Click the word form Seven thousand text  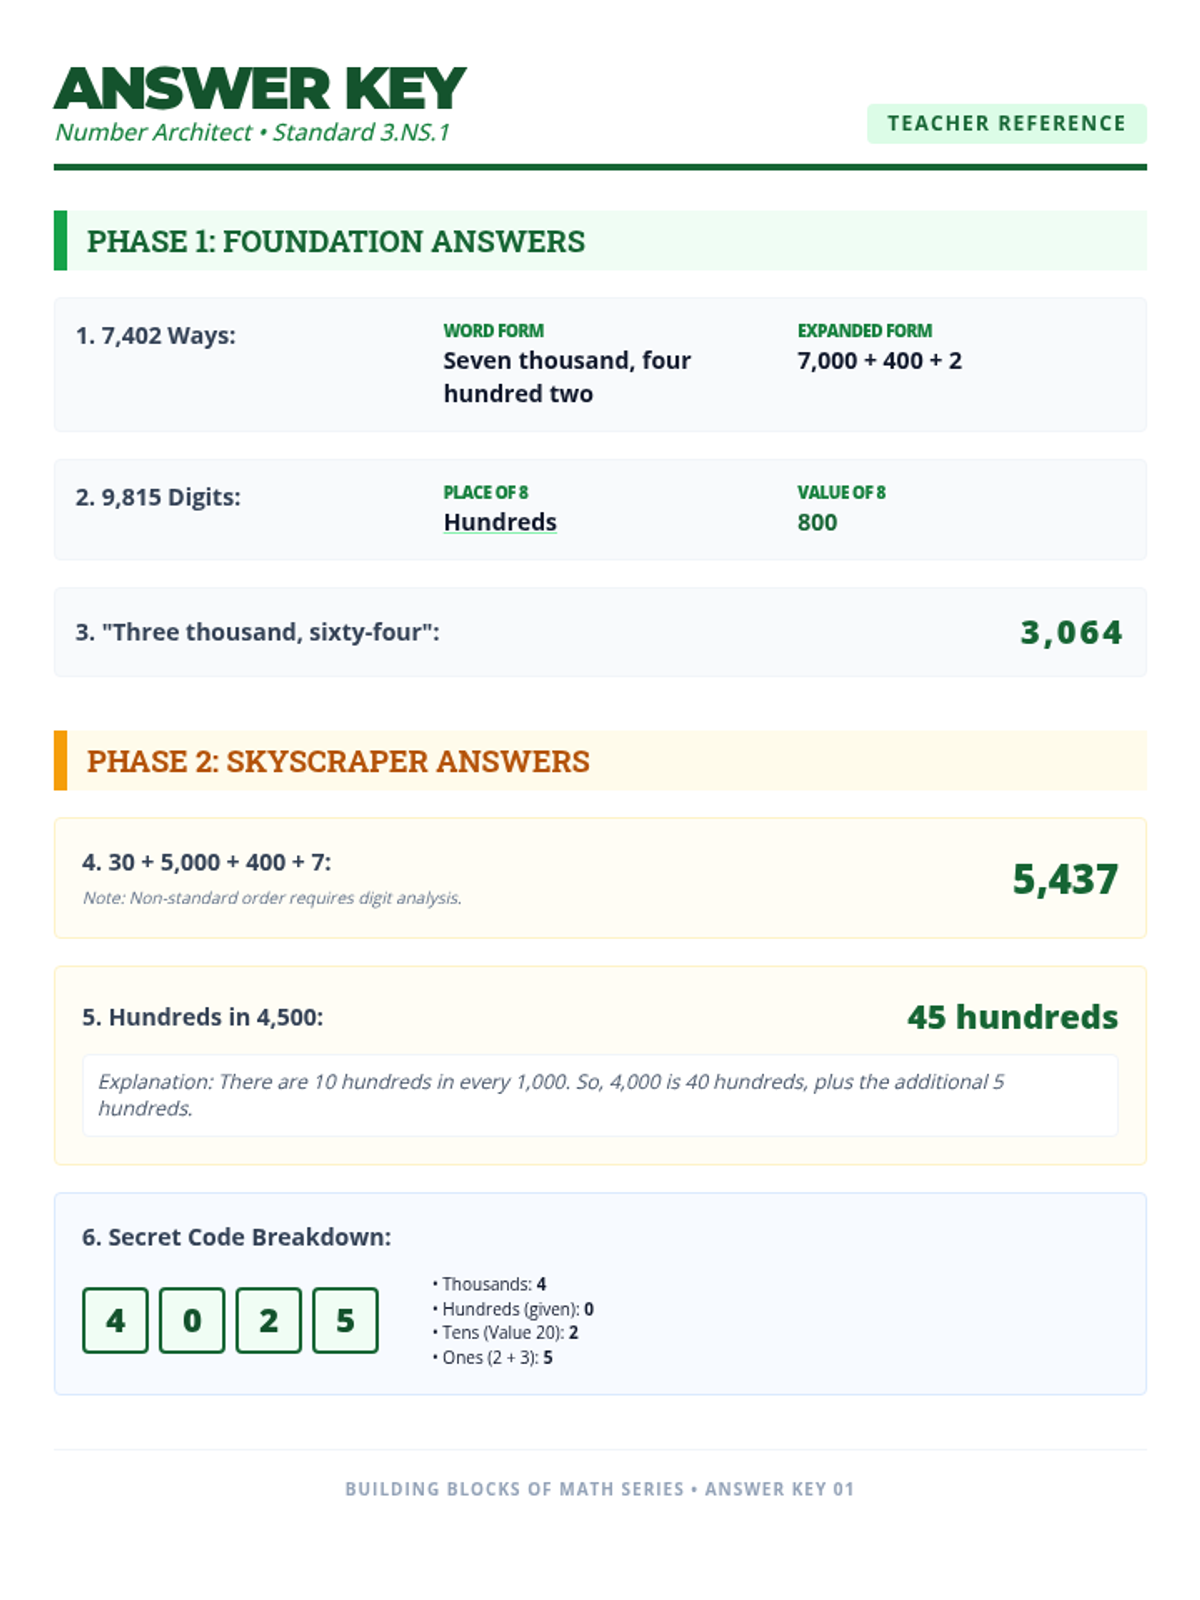[567, 377]
